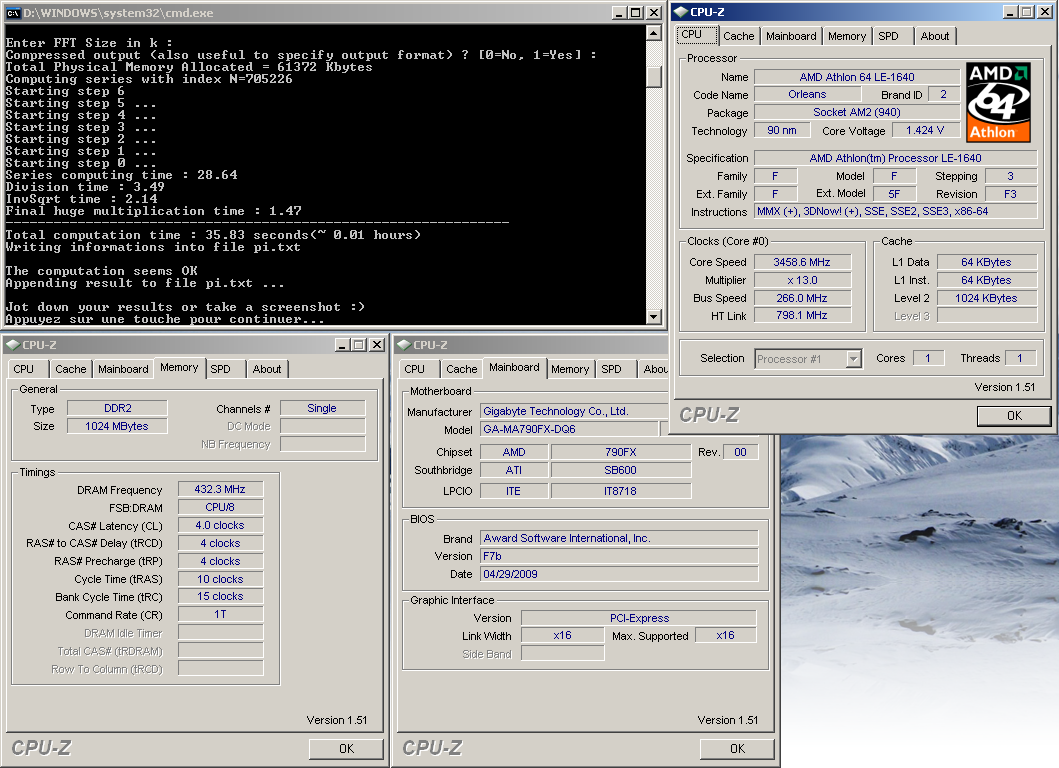Open CPU tab in the mainboard CPU-Z window

(419, 369)
